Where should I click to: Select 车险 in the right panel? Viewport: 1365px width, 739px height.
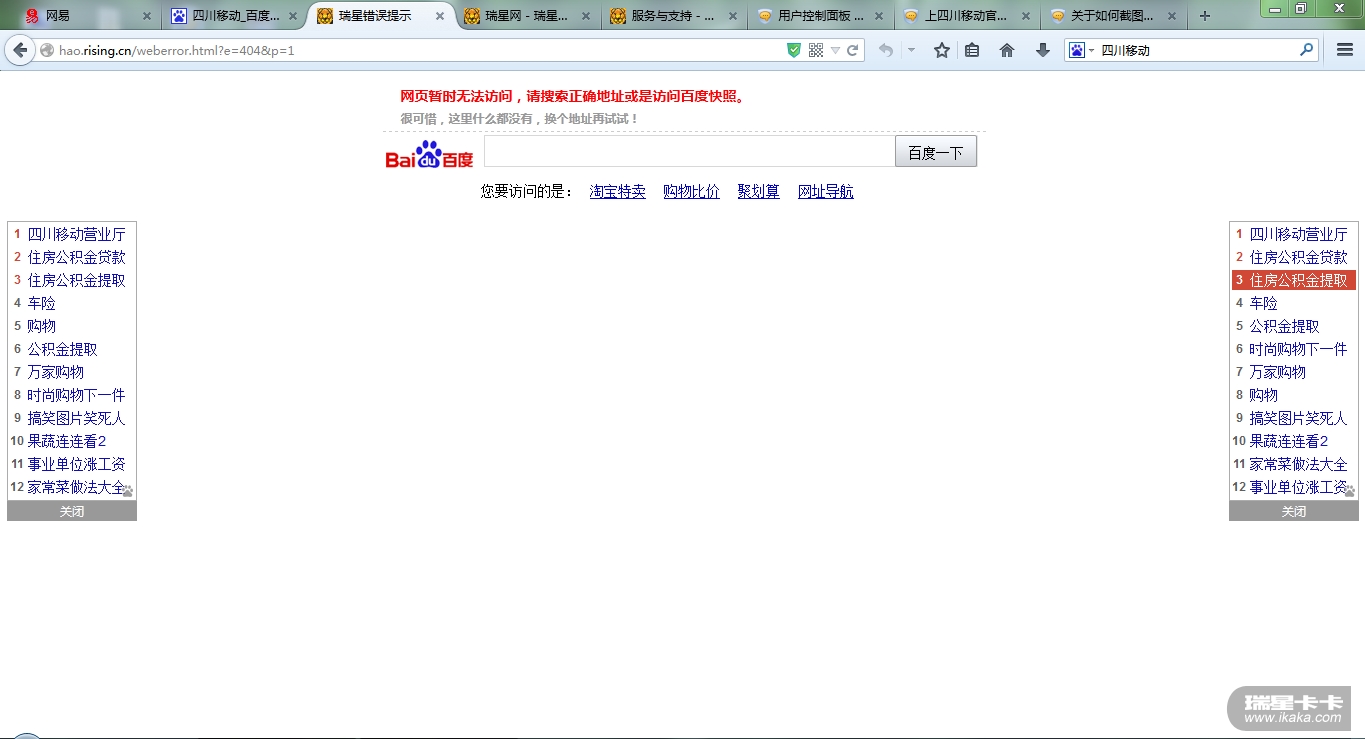coord(1263,303)
